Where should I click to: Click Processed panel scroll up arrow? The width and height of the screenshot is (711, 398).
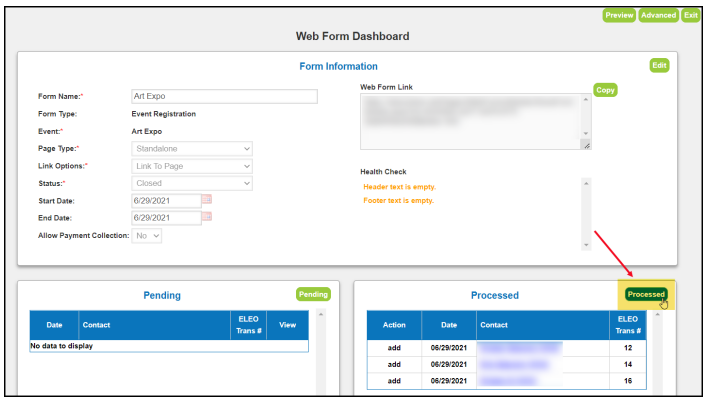pos(657,314)
